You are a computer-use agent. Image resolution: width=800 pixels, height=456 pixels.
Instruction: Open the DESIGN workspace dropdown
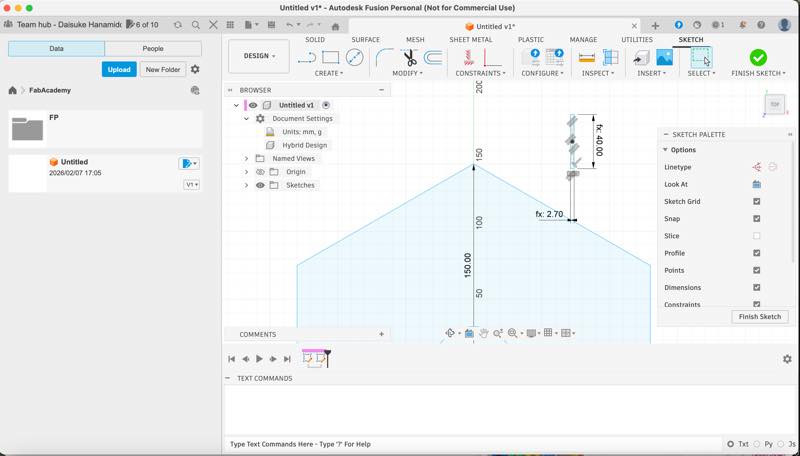259,56
